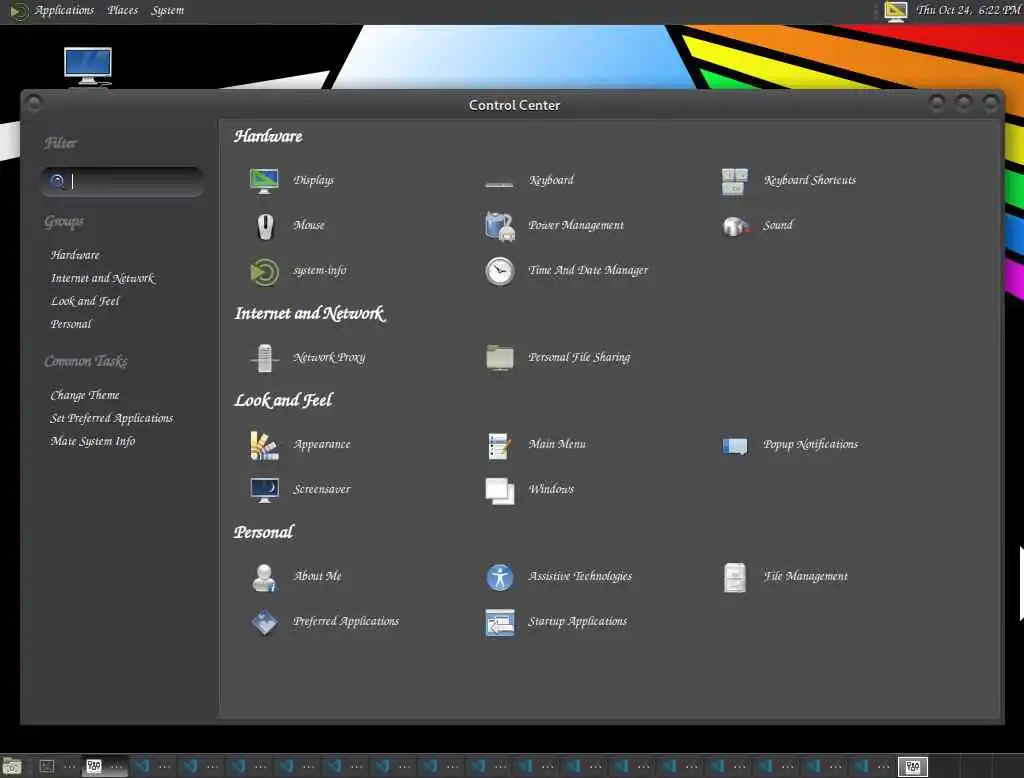
Task: Launch the system-info icon
Action: tap(264, 272)
